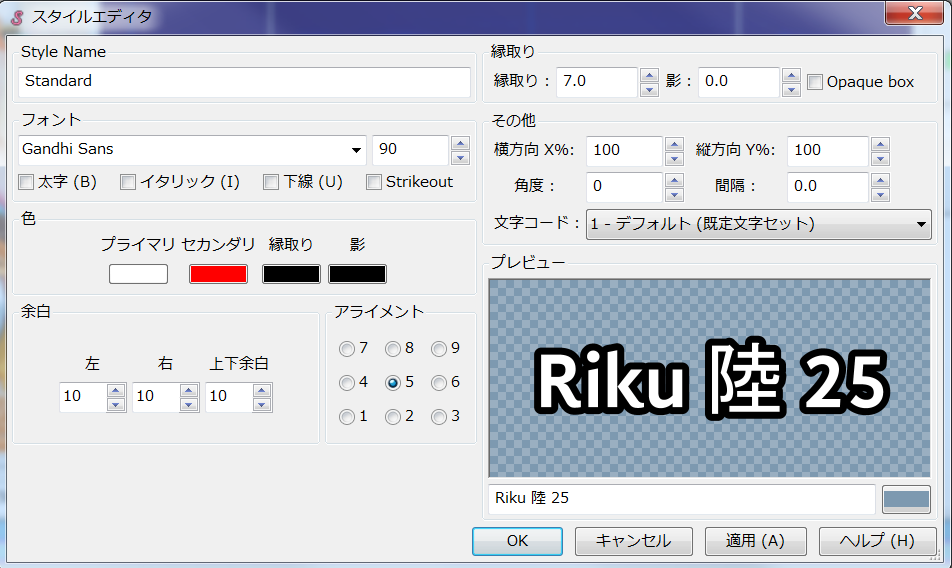Click the font size field showing 90
Screen dimensions: 952x568
pos(411,150)
